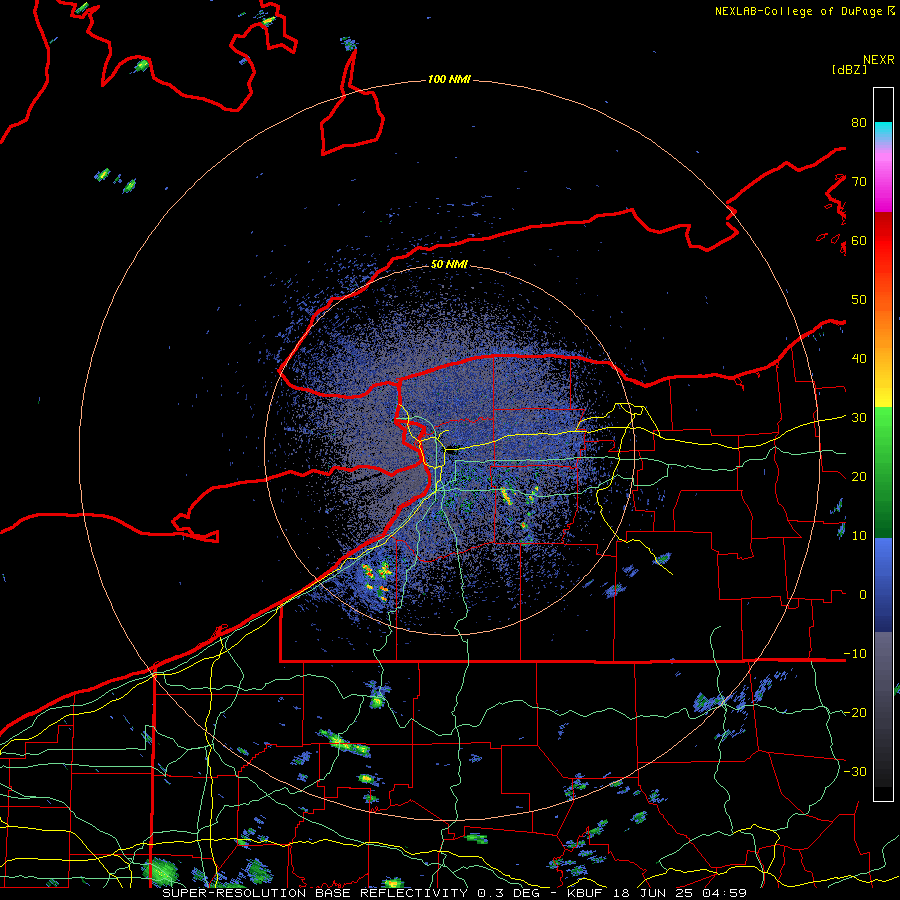Click the 30 value on dBZ scale
This screenshot has height=900, width=900.
pos(859,418)
